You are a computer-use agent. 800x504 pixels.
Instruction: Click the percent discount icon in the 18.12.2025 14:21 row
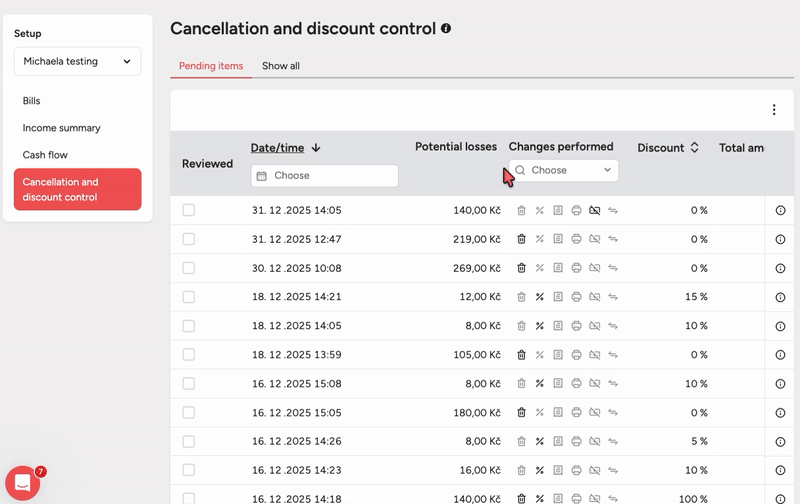click(x=539, y=297)
